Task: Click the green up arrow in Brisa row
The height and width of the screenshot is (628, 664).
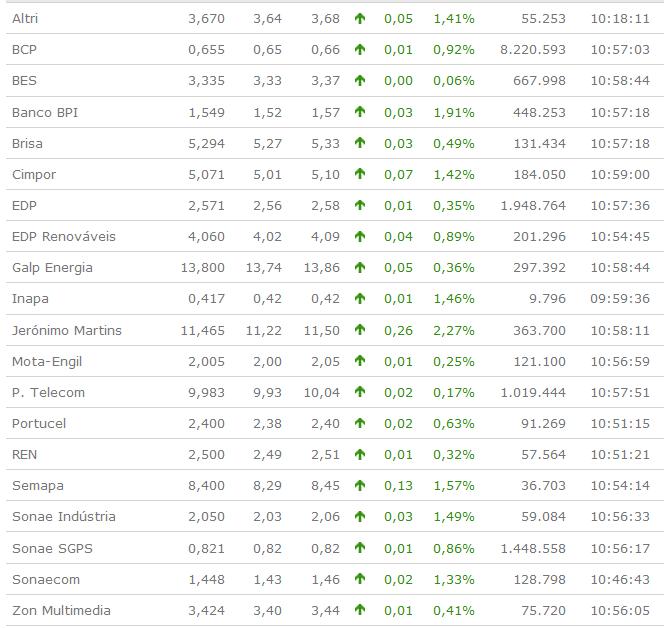Action: pos(360,143)
